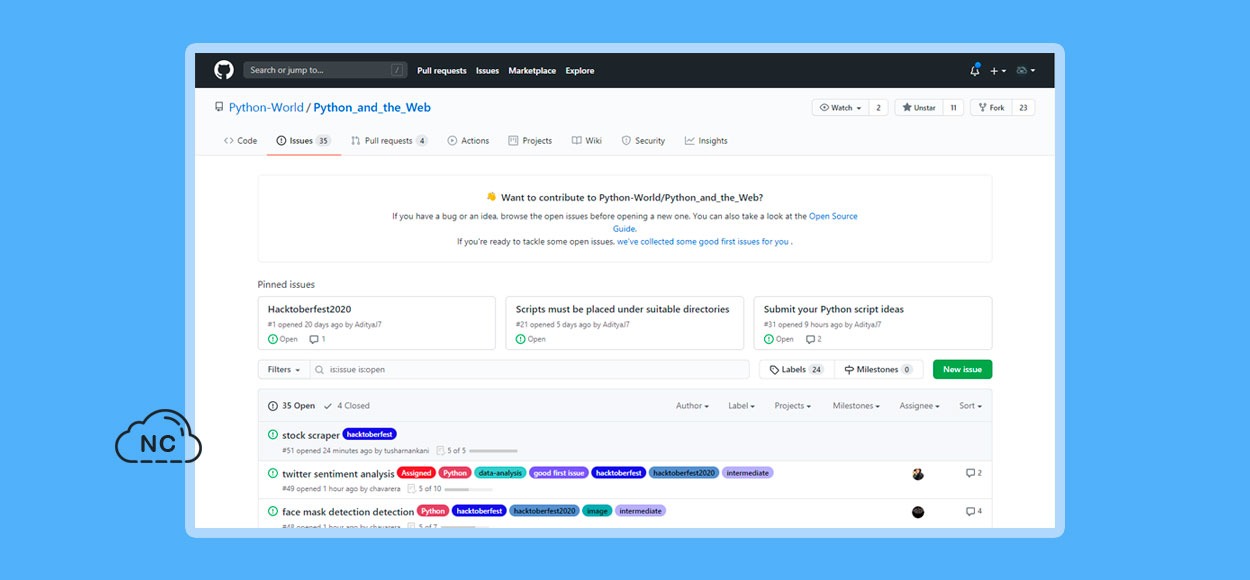The image size is (1250, 580).
Task: Open the twitter sentiment analysis issue
Action: pyautogui.click(x=338, y=474)
